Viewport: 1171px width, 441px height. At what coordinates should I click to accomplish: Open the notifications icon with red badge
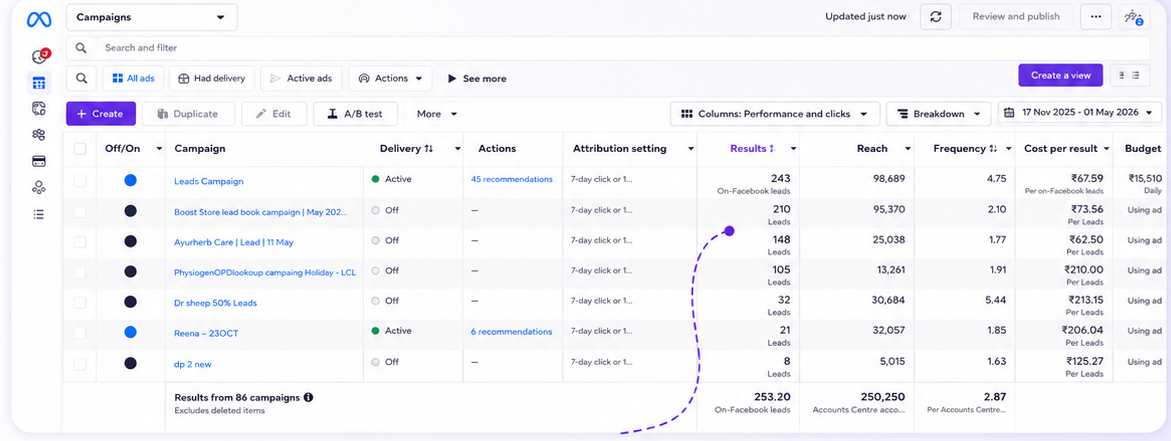pos(40,56)
